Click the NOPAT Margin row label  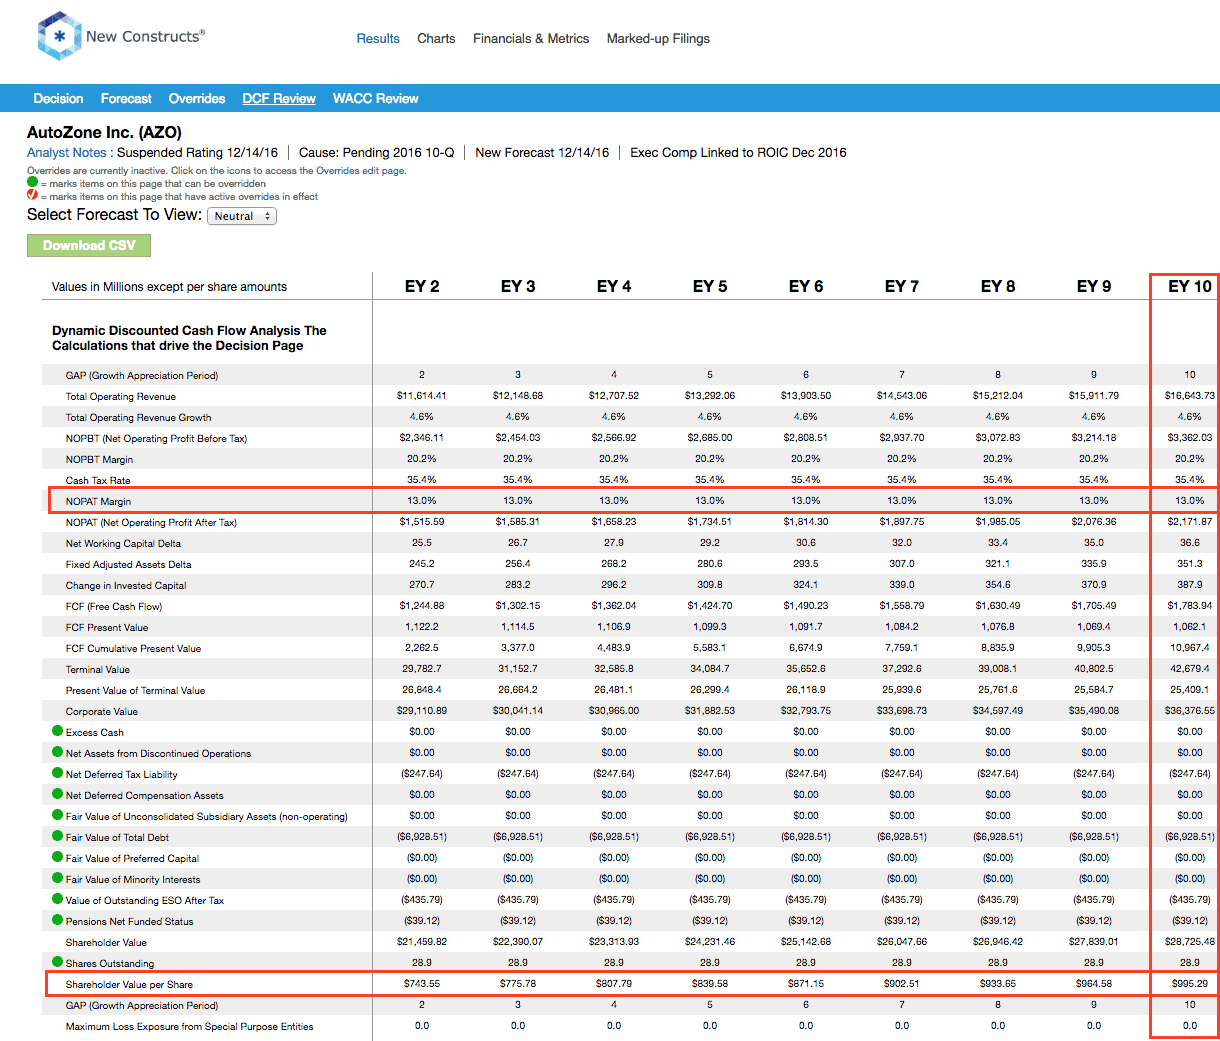click(x=98, y=502)
